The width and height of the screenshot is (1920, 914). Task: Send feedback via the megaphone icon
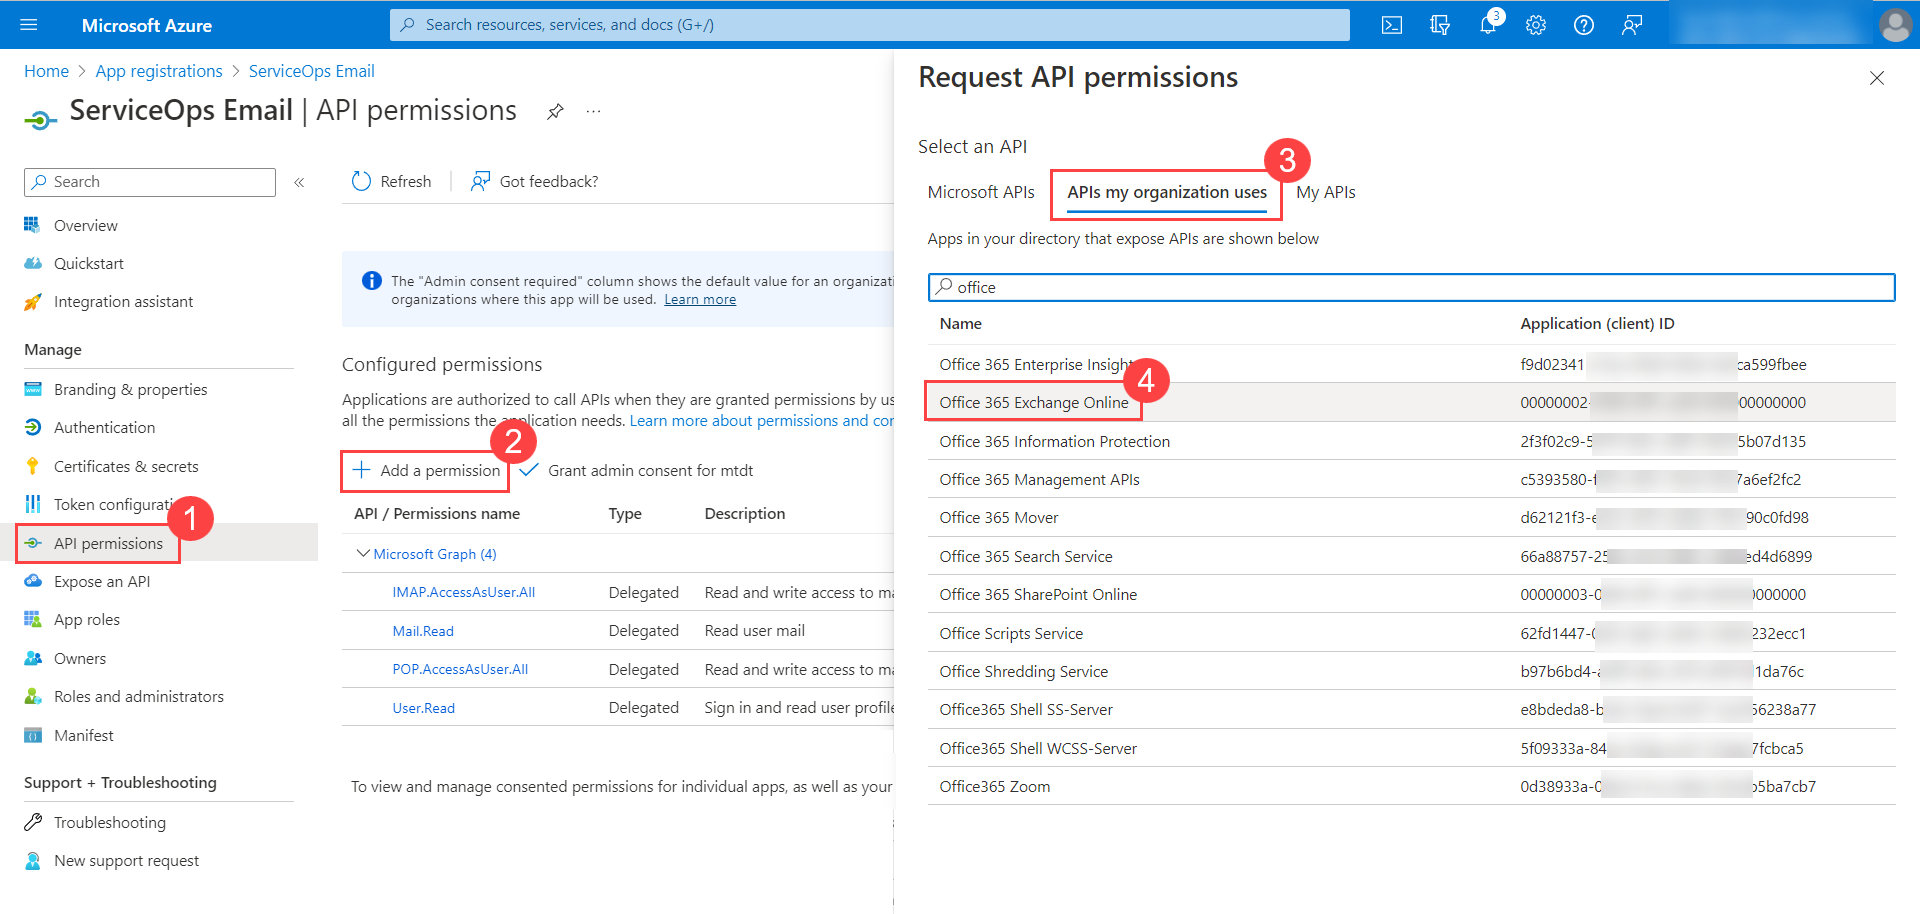(1632, 25)
